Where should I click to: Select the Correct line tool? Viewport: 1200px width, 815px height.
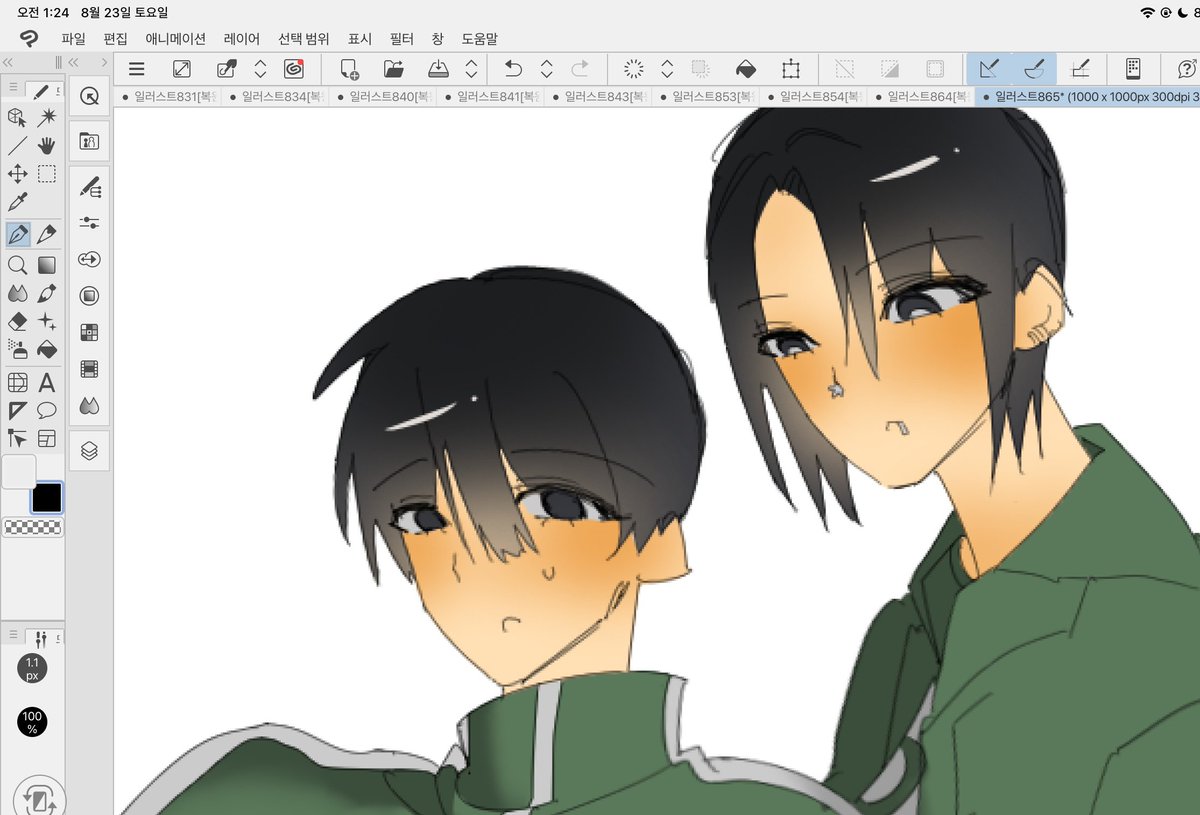17,438
